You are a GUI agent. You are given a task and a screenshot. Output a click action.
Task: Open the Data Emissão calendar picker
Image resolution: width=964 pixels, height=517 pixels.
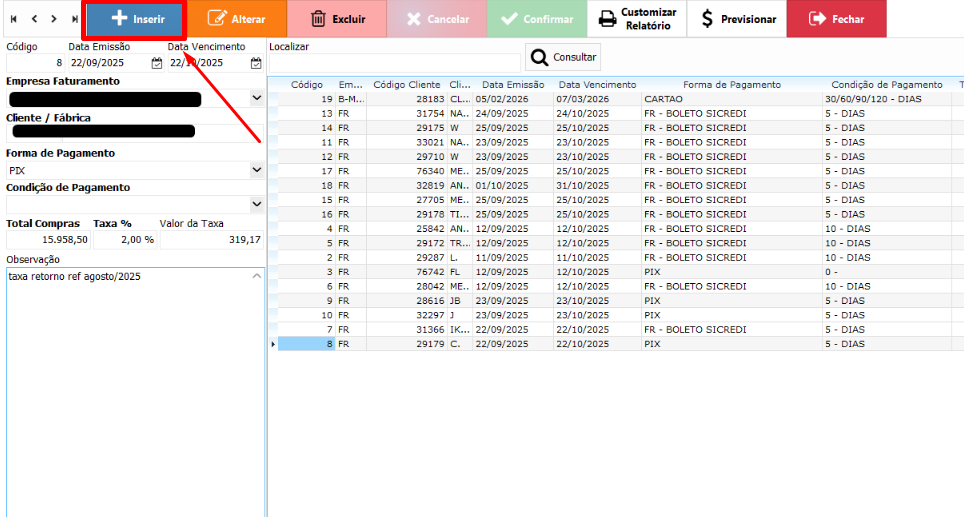point(156,63)
